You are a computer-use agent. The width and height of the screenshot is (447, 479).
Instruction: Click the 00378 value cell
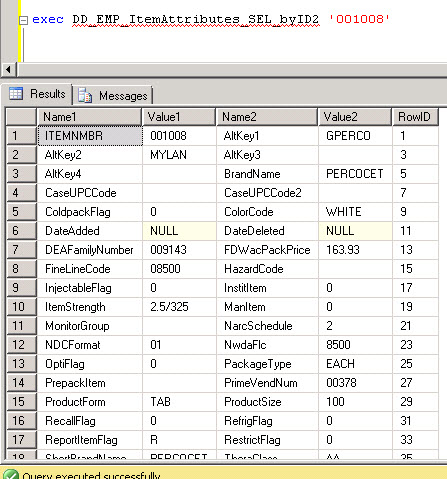355,383
